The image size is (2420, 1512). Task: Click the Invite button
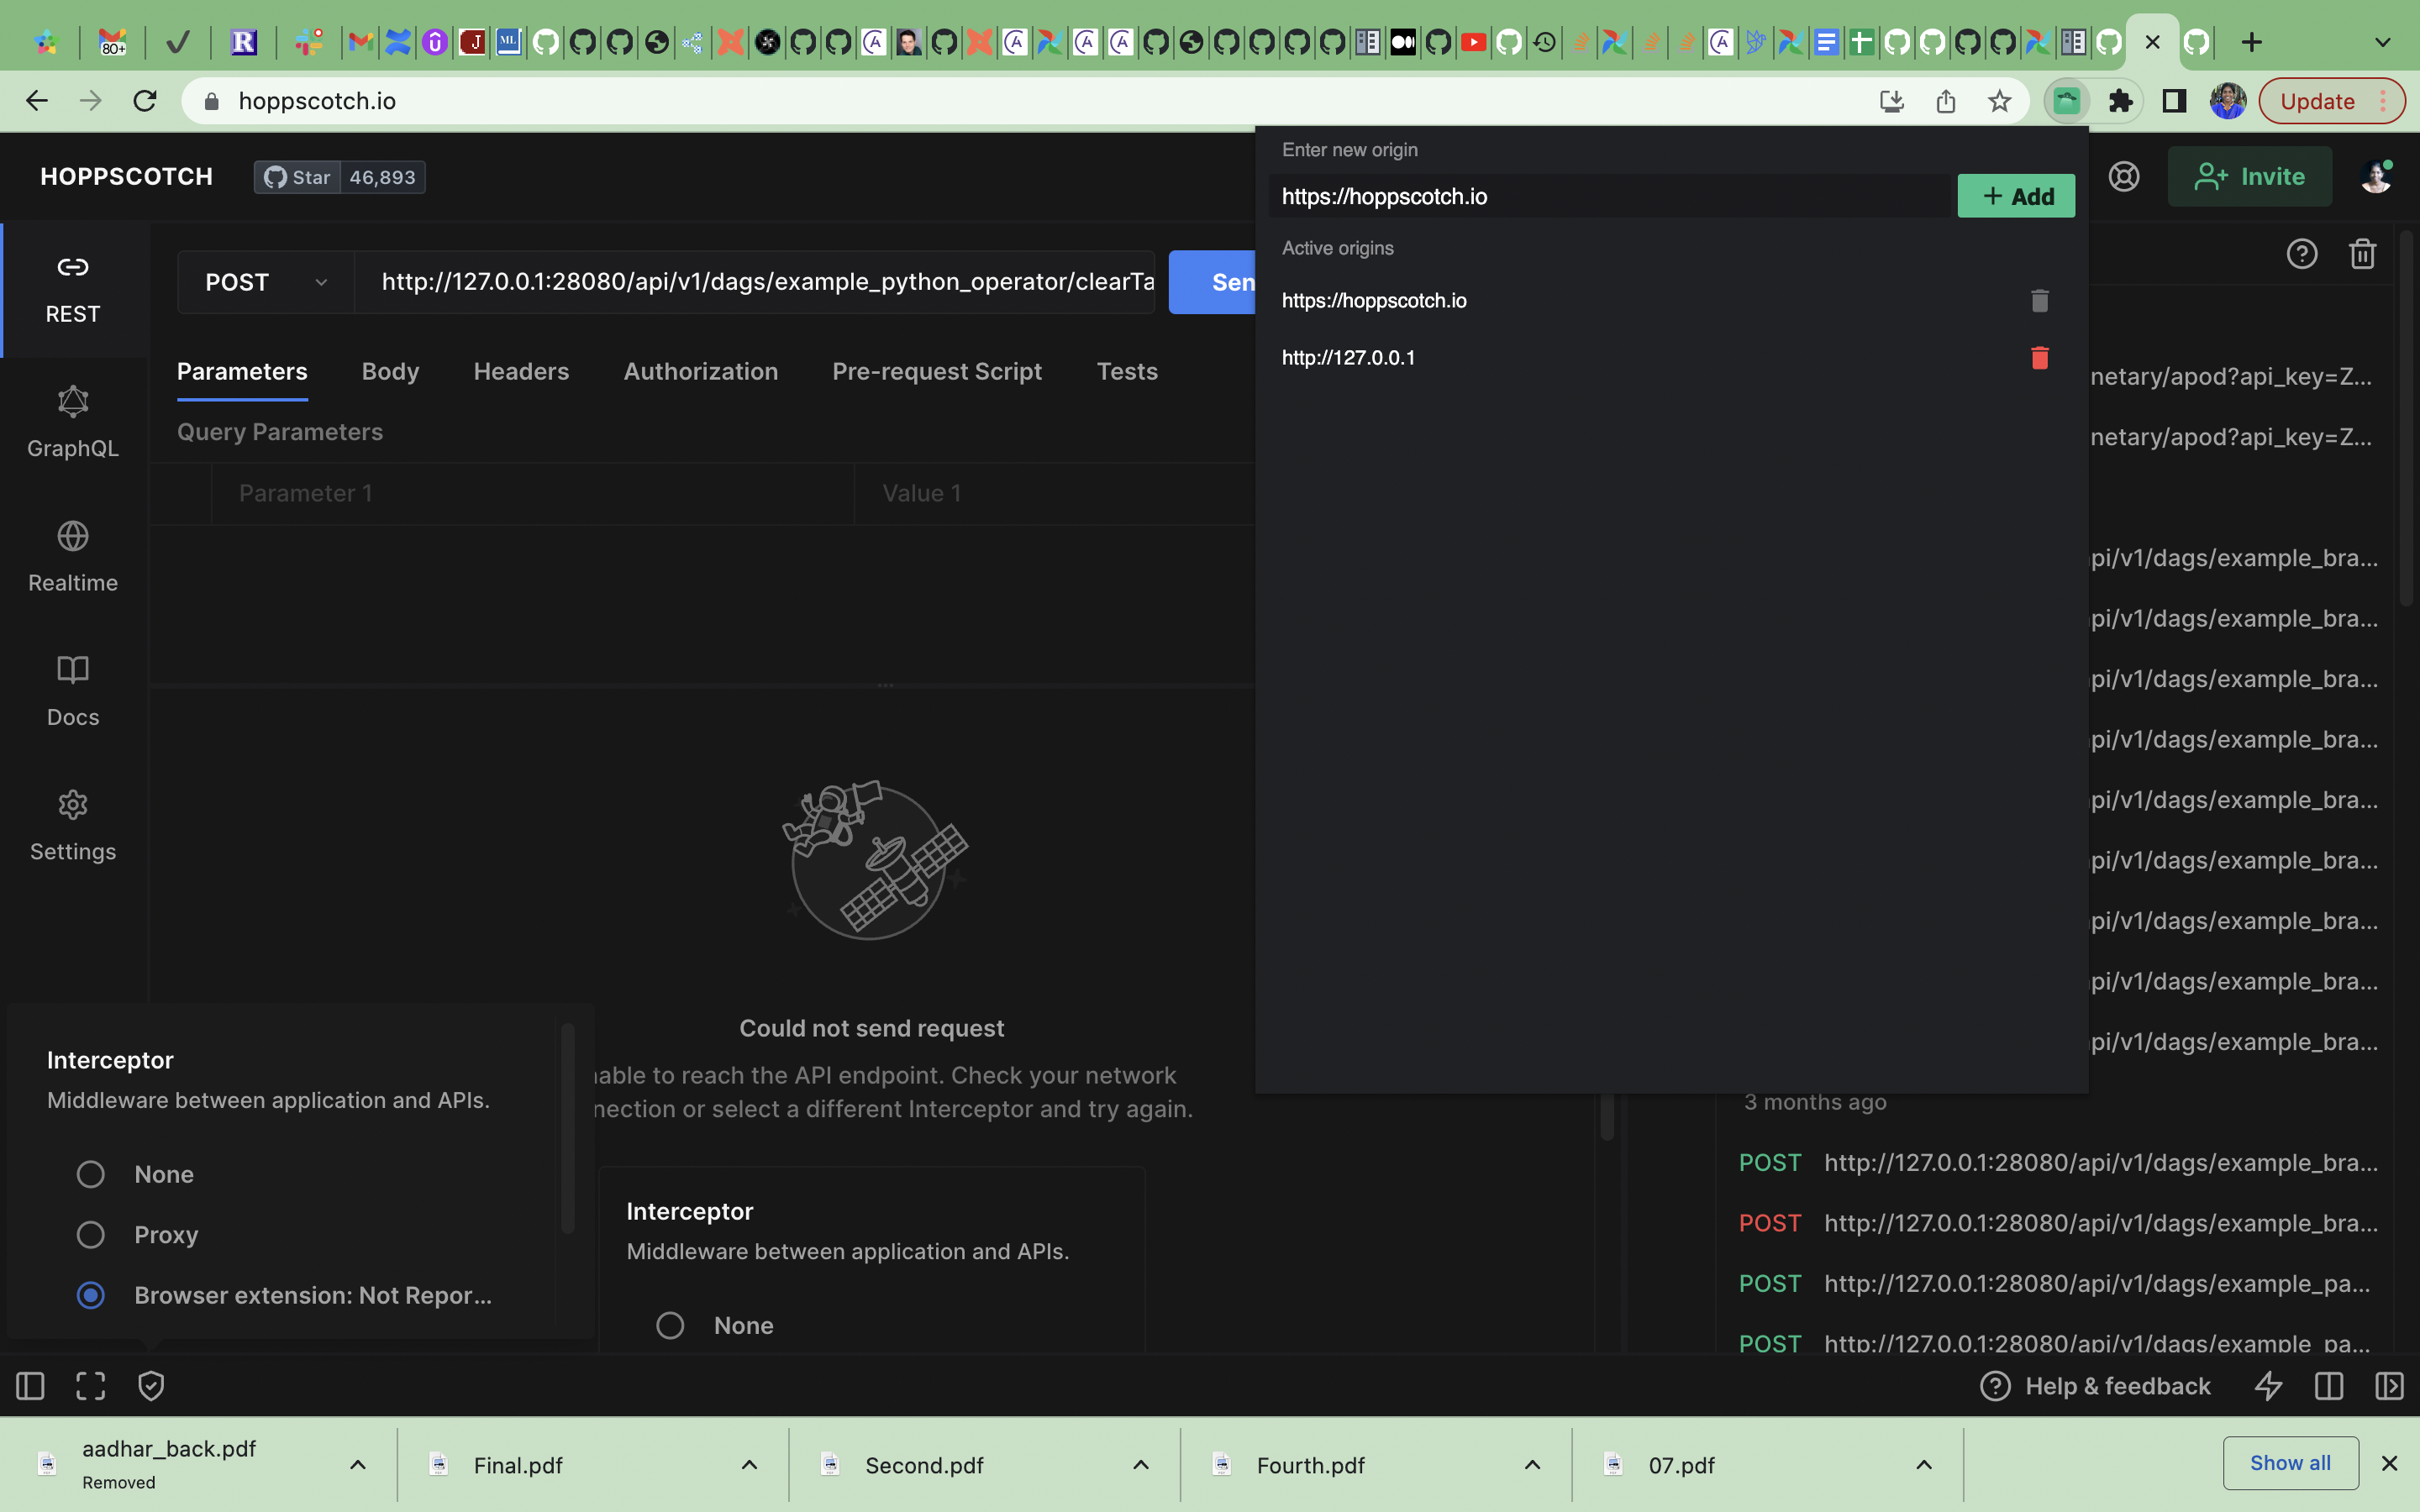coord(2250,176)
